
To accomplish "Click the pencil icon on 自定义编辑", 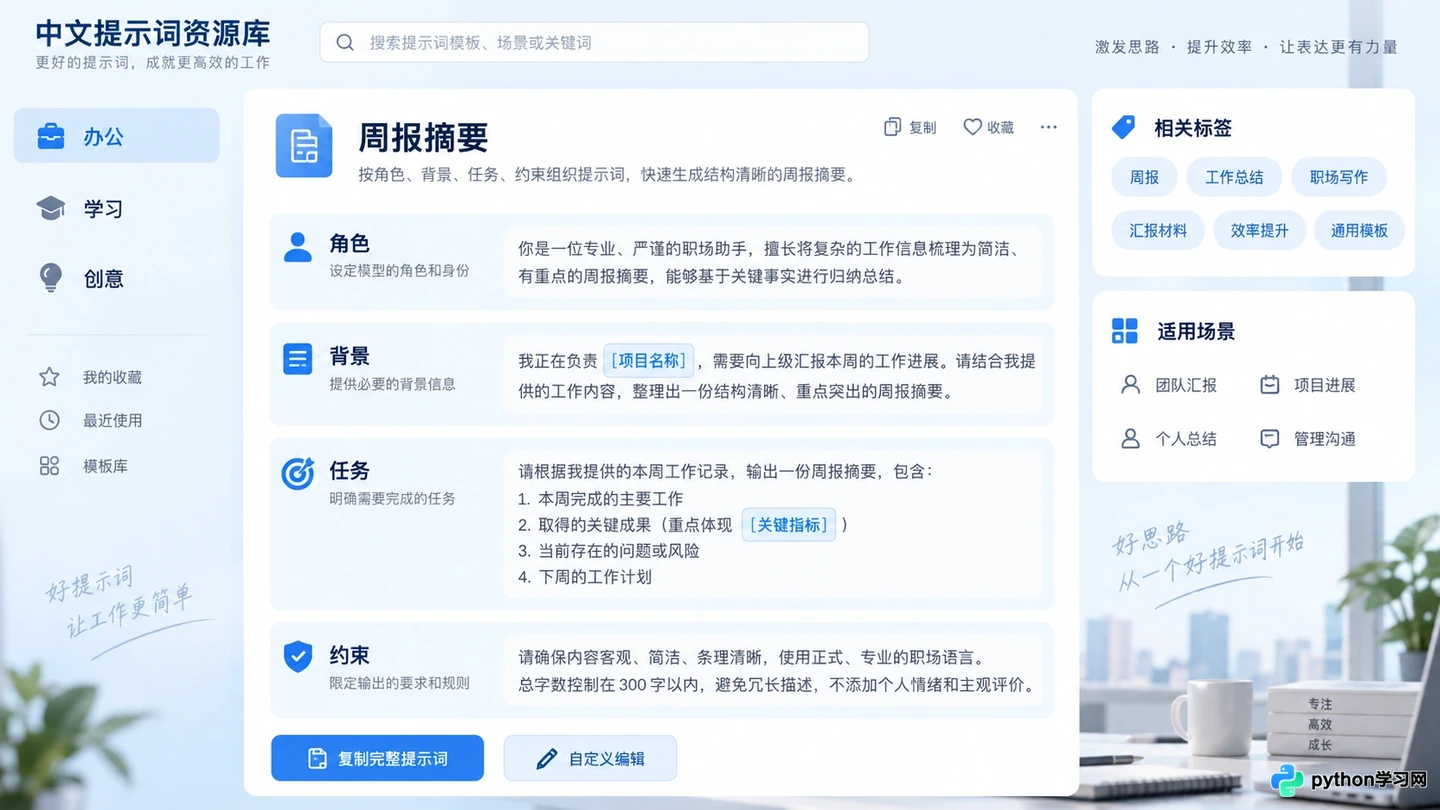I will 547,759.
